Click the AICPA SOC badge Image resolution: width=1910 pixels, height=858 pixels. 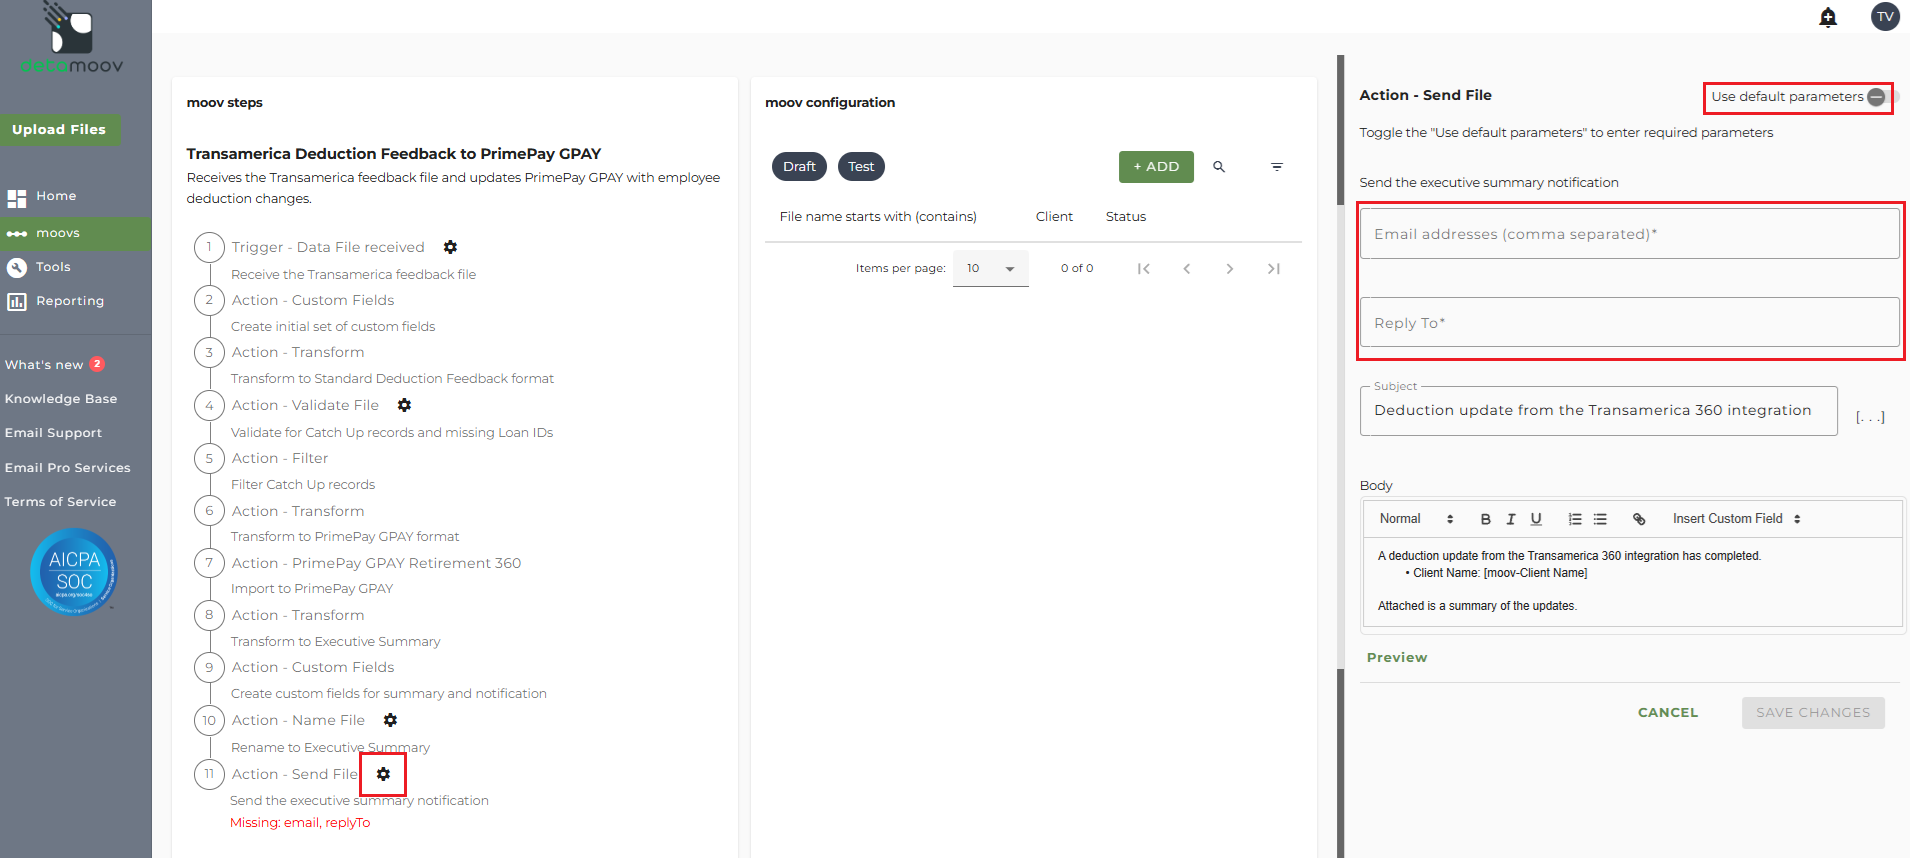74,571
